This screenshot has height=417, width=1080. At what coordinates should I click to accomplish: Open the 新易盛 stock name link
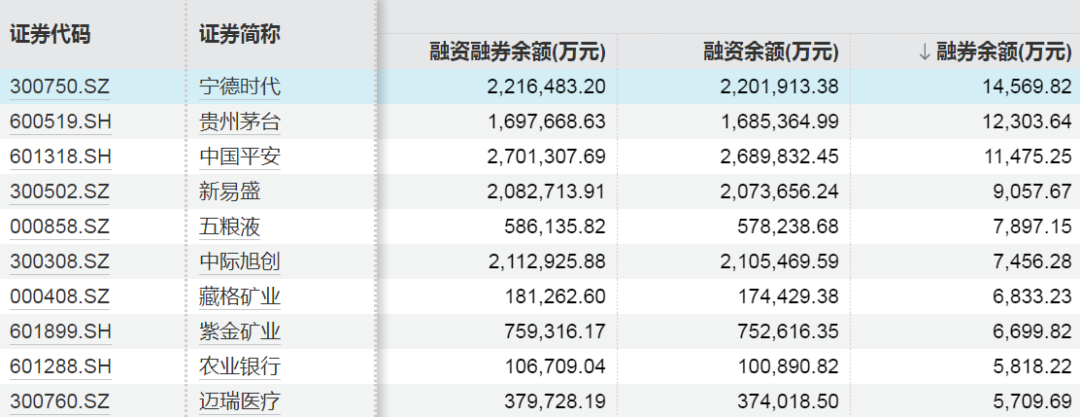coord(230,192)
